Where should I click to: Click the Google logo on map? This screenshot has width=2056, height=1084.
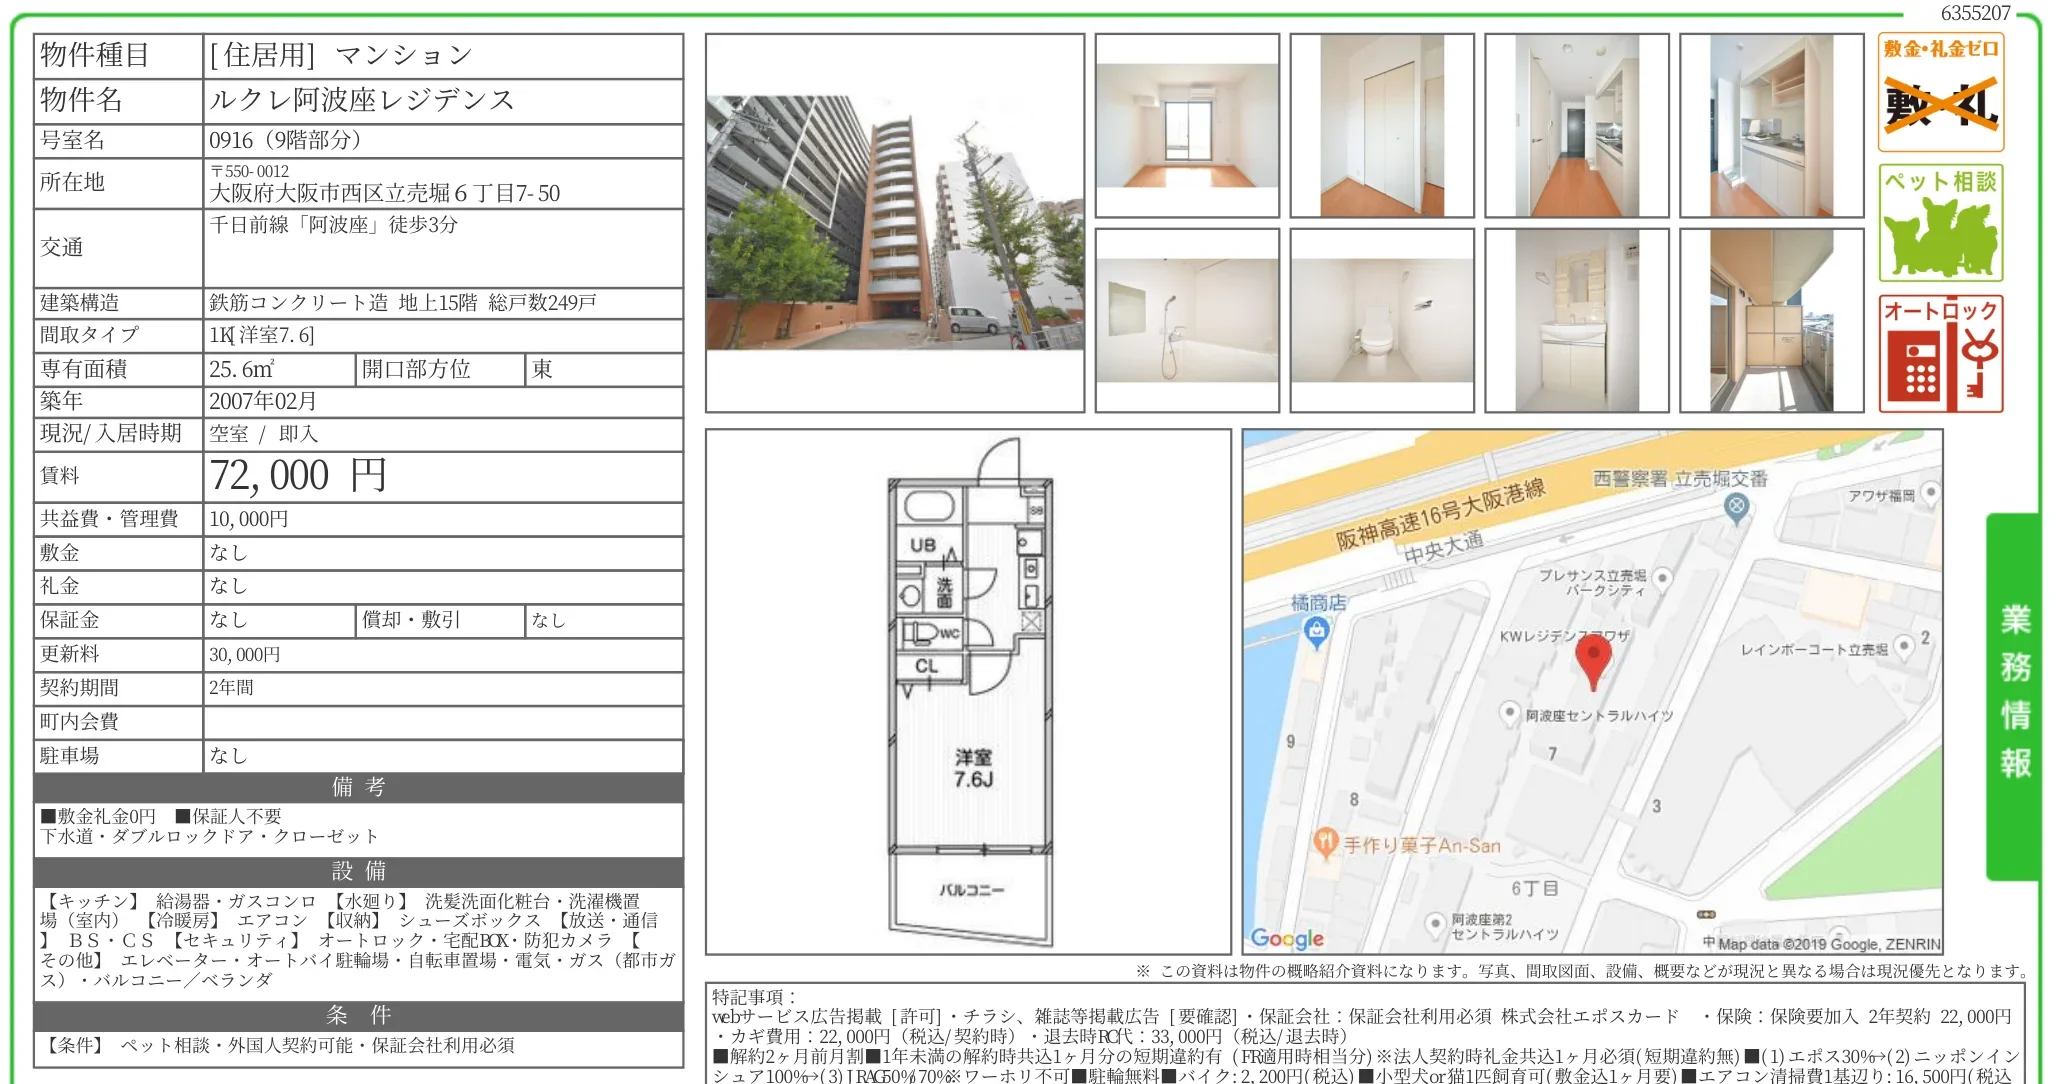pos(1287,938)
